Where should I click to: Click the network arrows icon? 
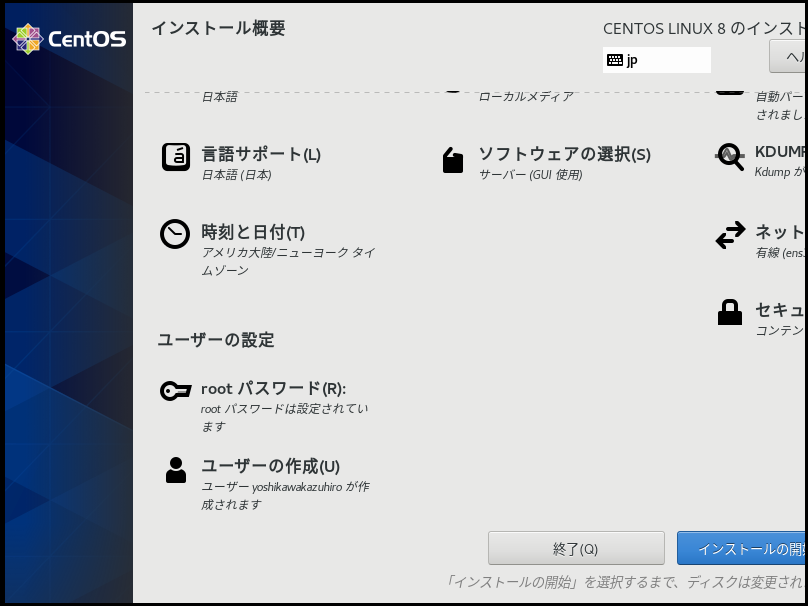point(730,235)
